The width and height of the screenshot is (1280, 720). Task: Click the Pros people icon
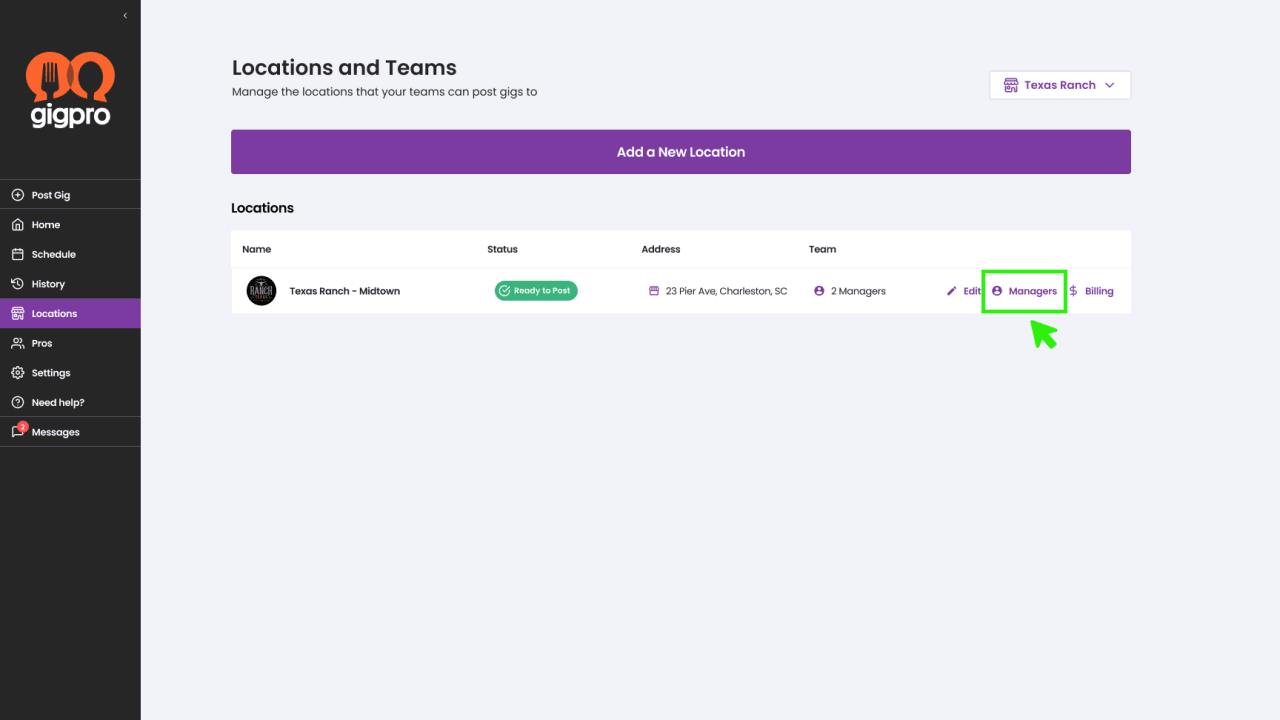click(x=18, y=343)
